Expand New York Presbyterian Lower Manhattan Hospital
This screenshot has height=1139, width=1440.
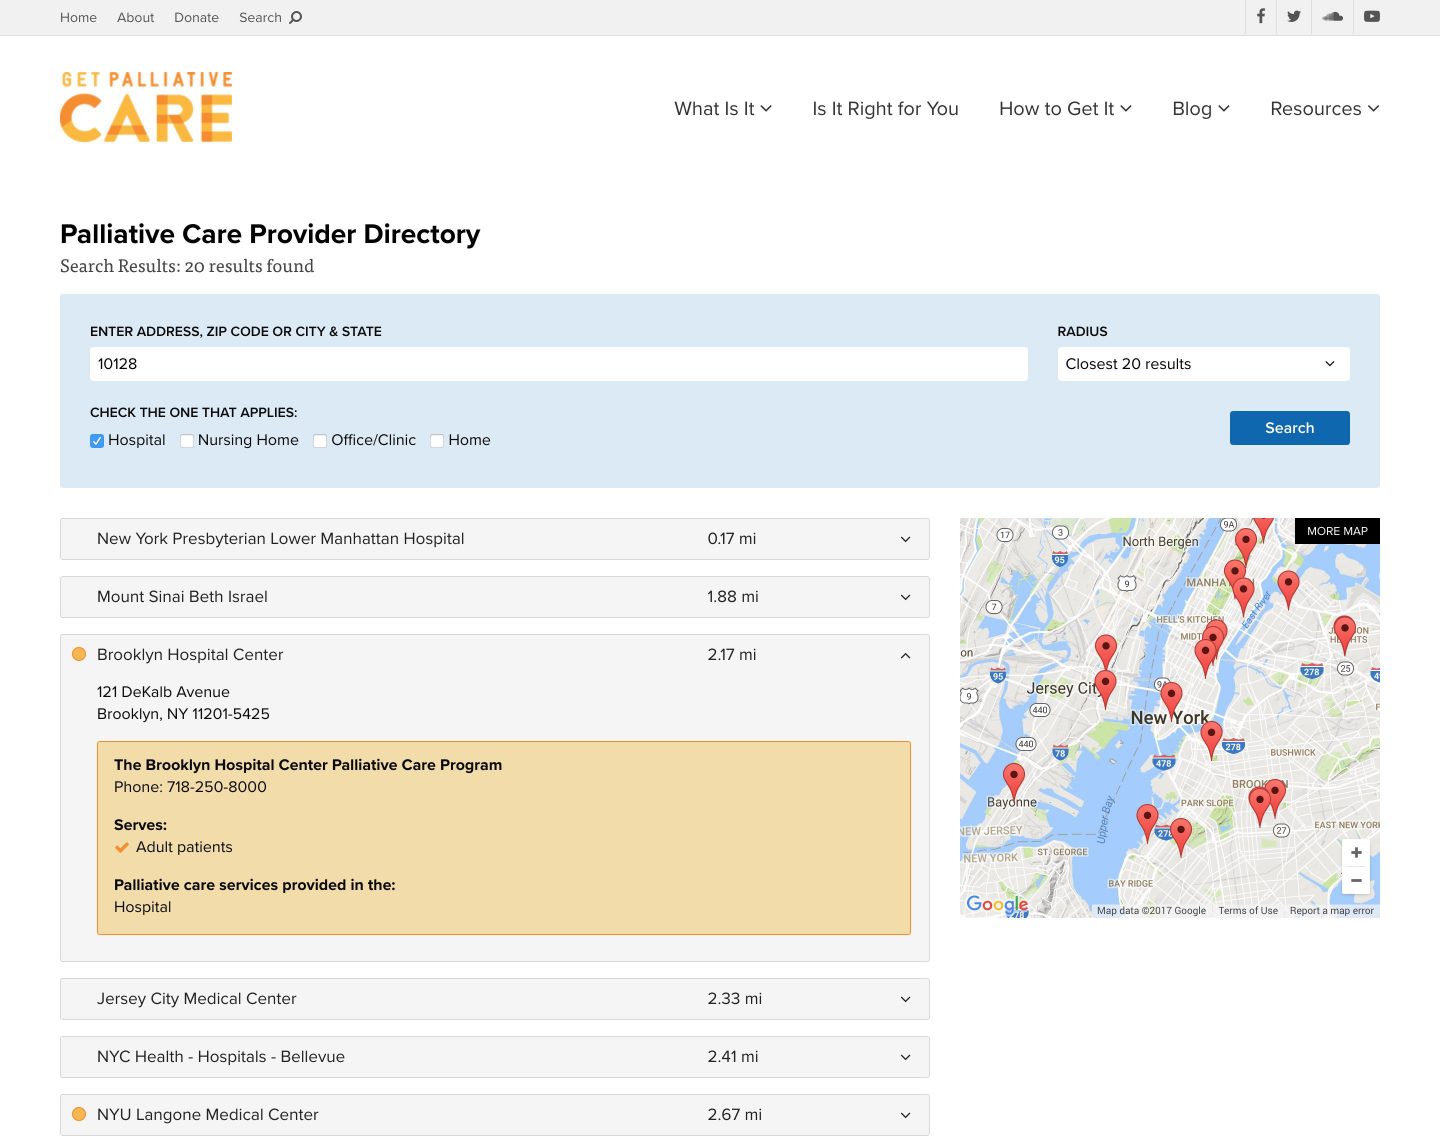495,539
